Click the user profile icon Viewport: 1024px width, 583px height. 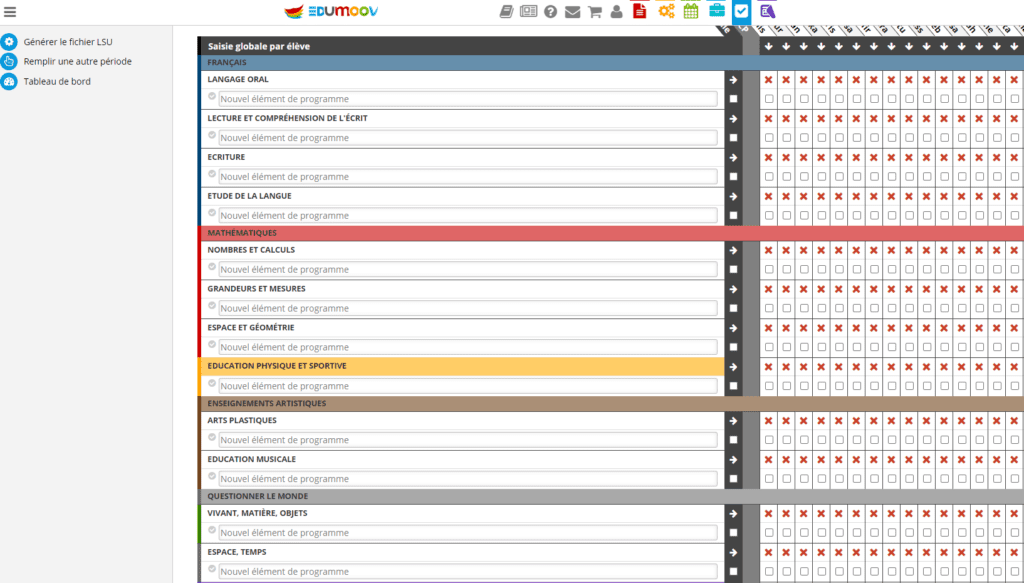[x=616, y=12]
